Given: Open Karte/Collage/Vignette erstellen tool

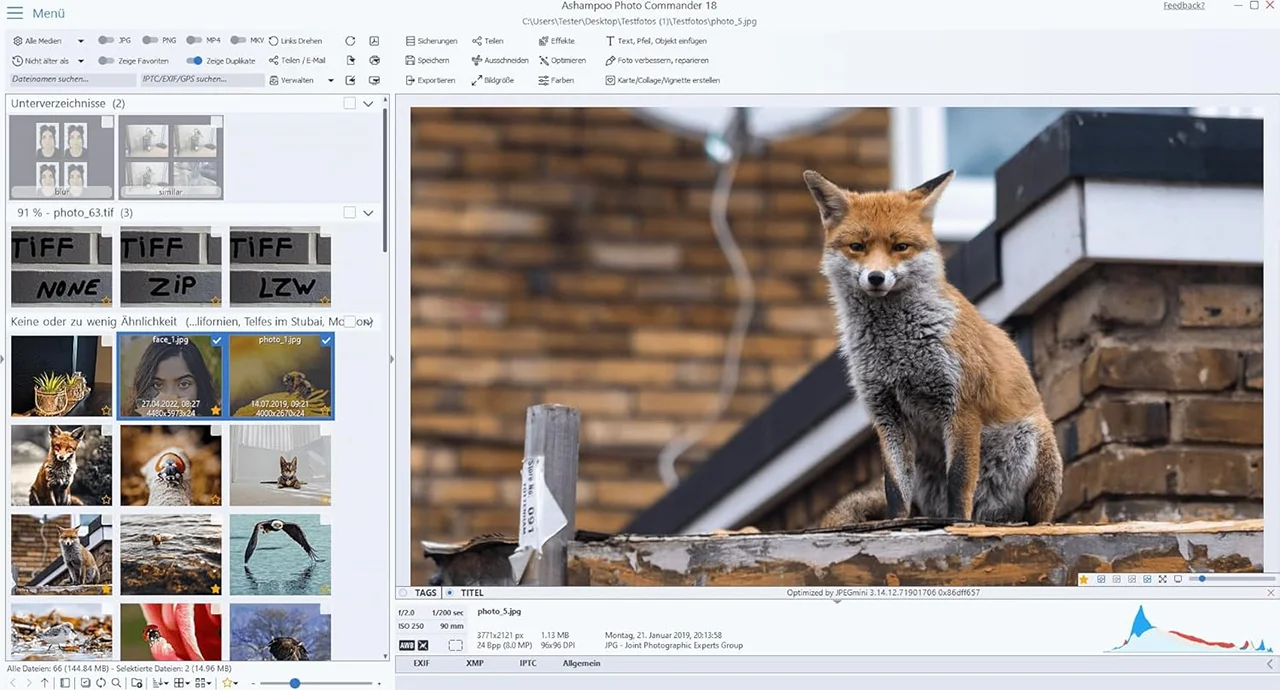Looking at the screenshot, I should point(662,80).
